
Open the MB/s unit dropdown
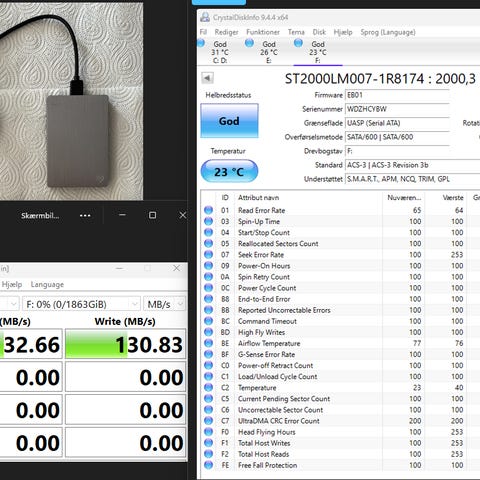[x=164, y=304]
